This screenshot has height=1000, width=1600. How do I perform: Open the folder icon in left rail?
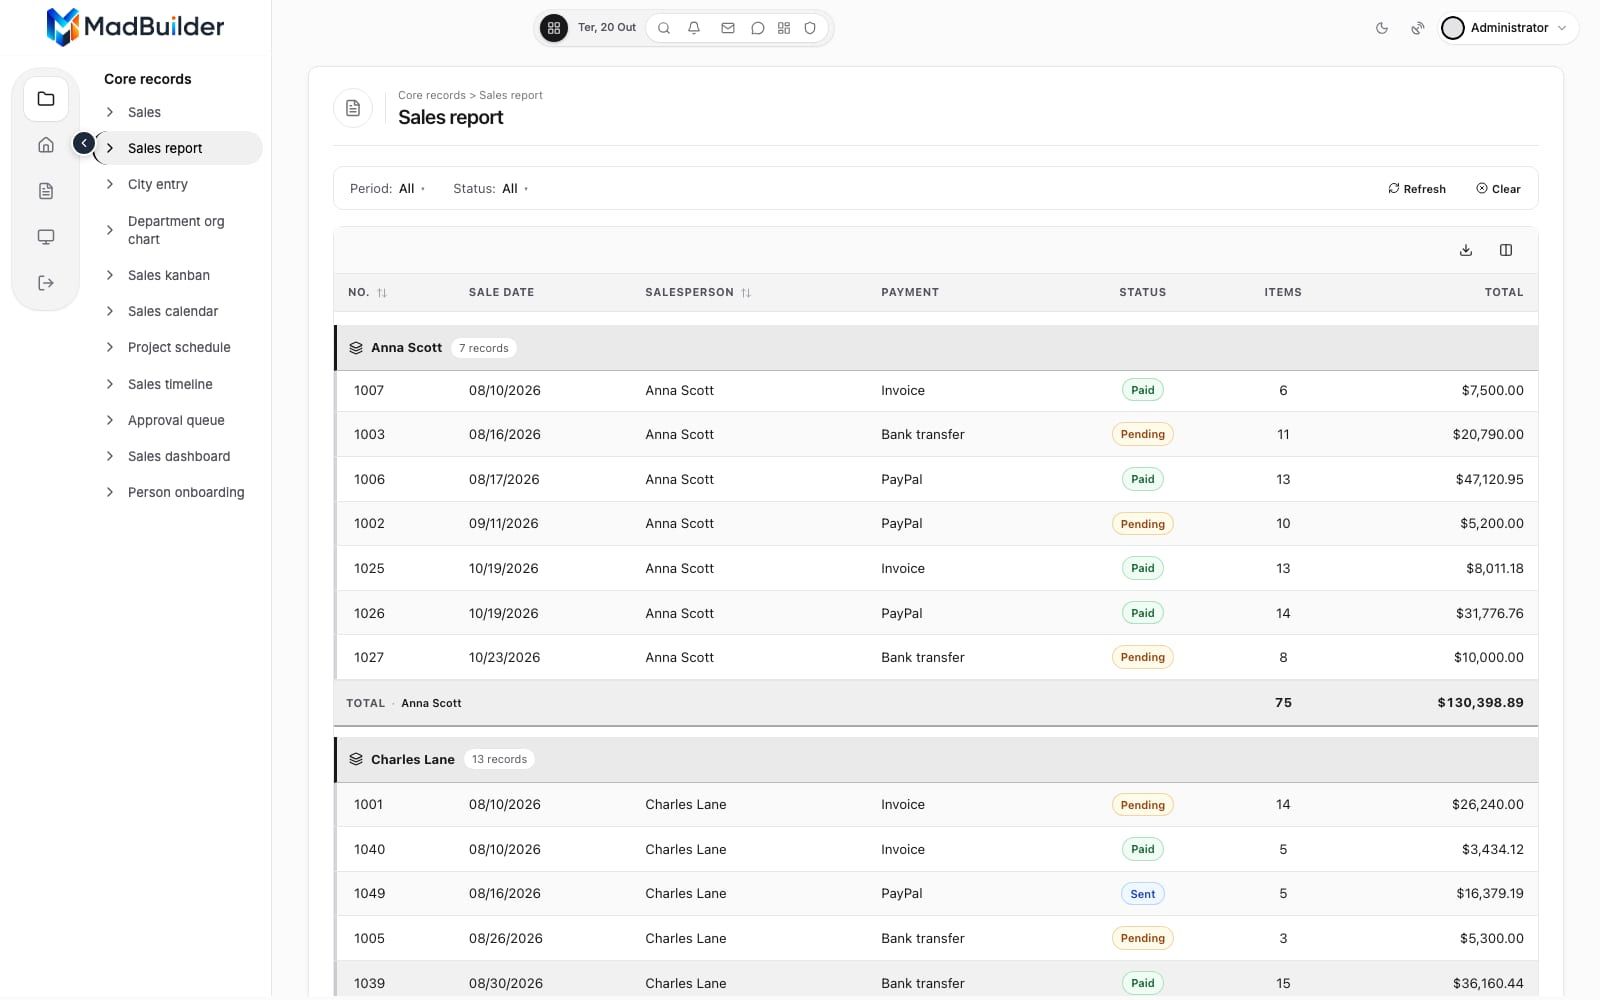(x=46, y=99)
